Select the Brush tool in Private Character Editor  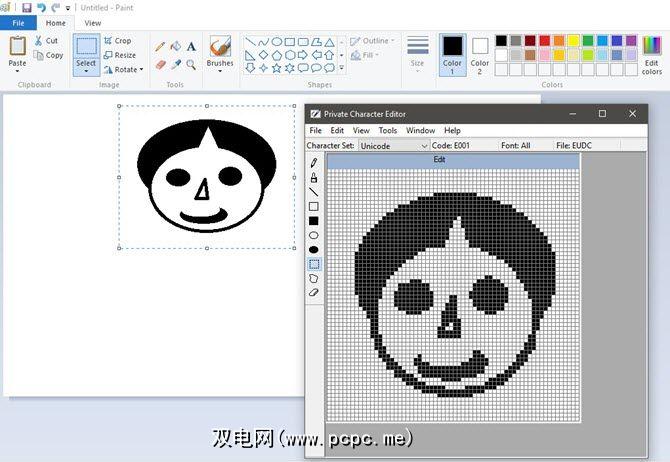[x=314, y=177]
